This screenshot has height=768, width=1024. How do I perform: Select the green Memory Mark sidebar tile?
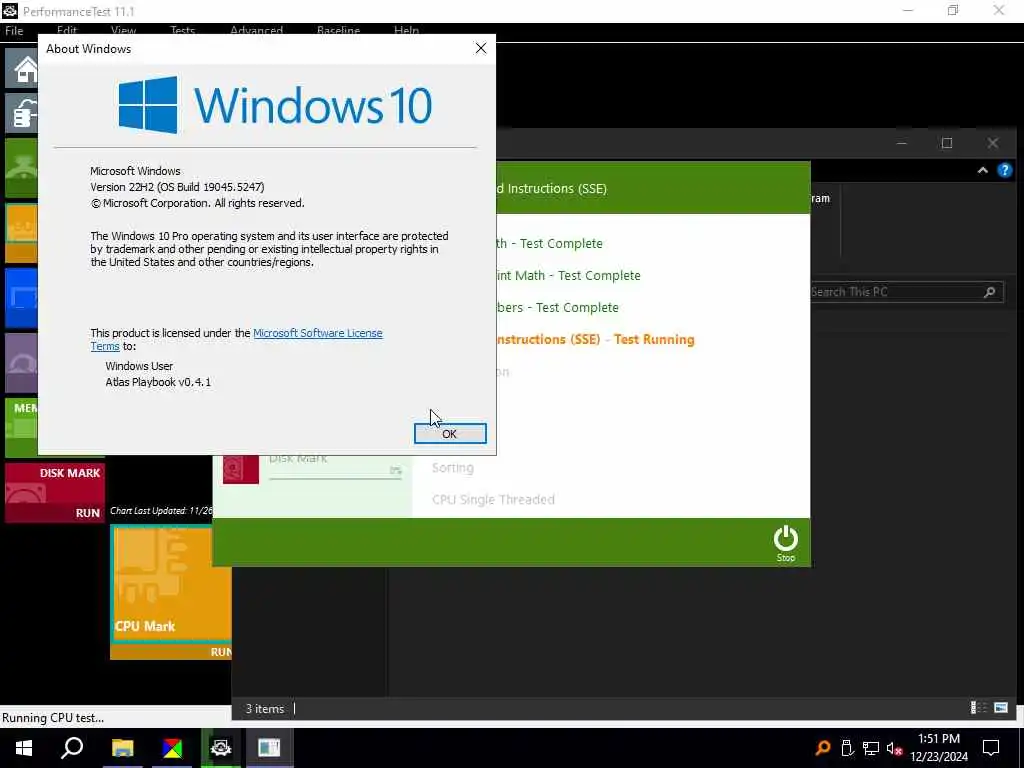pyautogui.click(x=22, y=427)
